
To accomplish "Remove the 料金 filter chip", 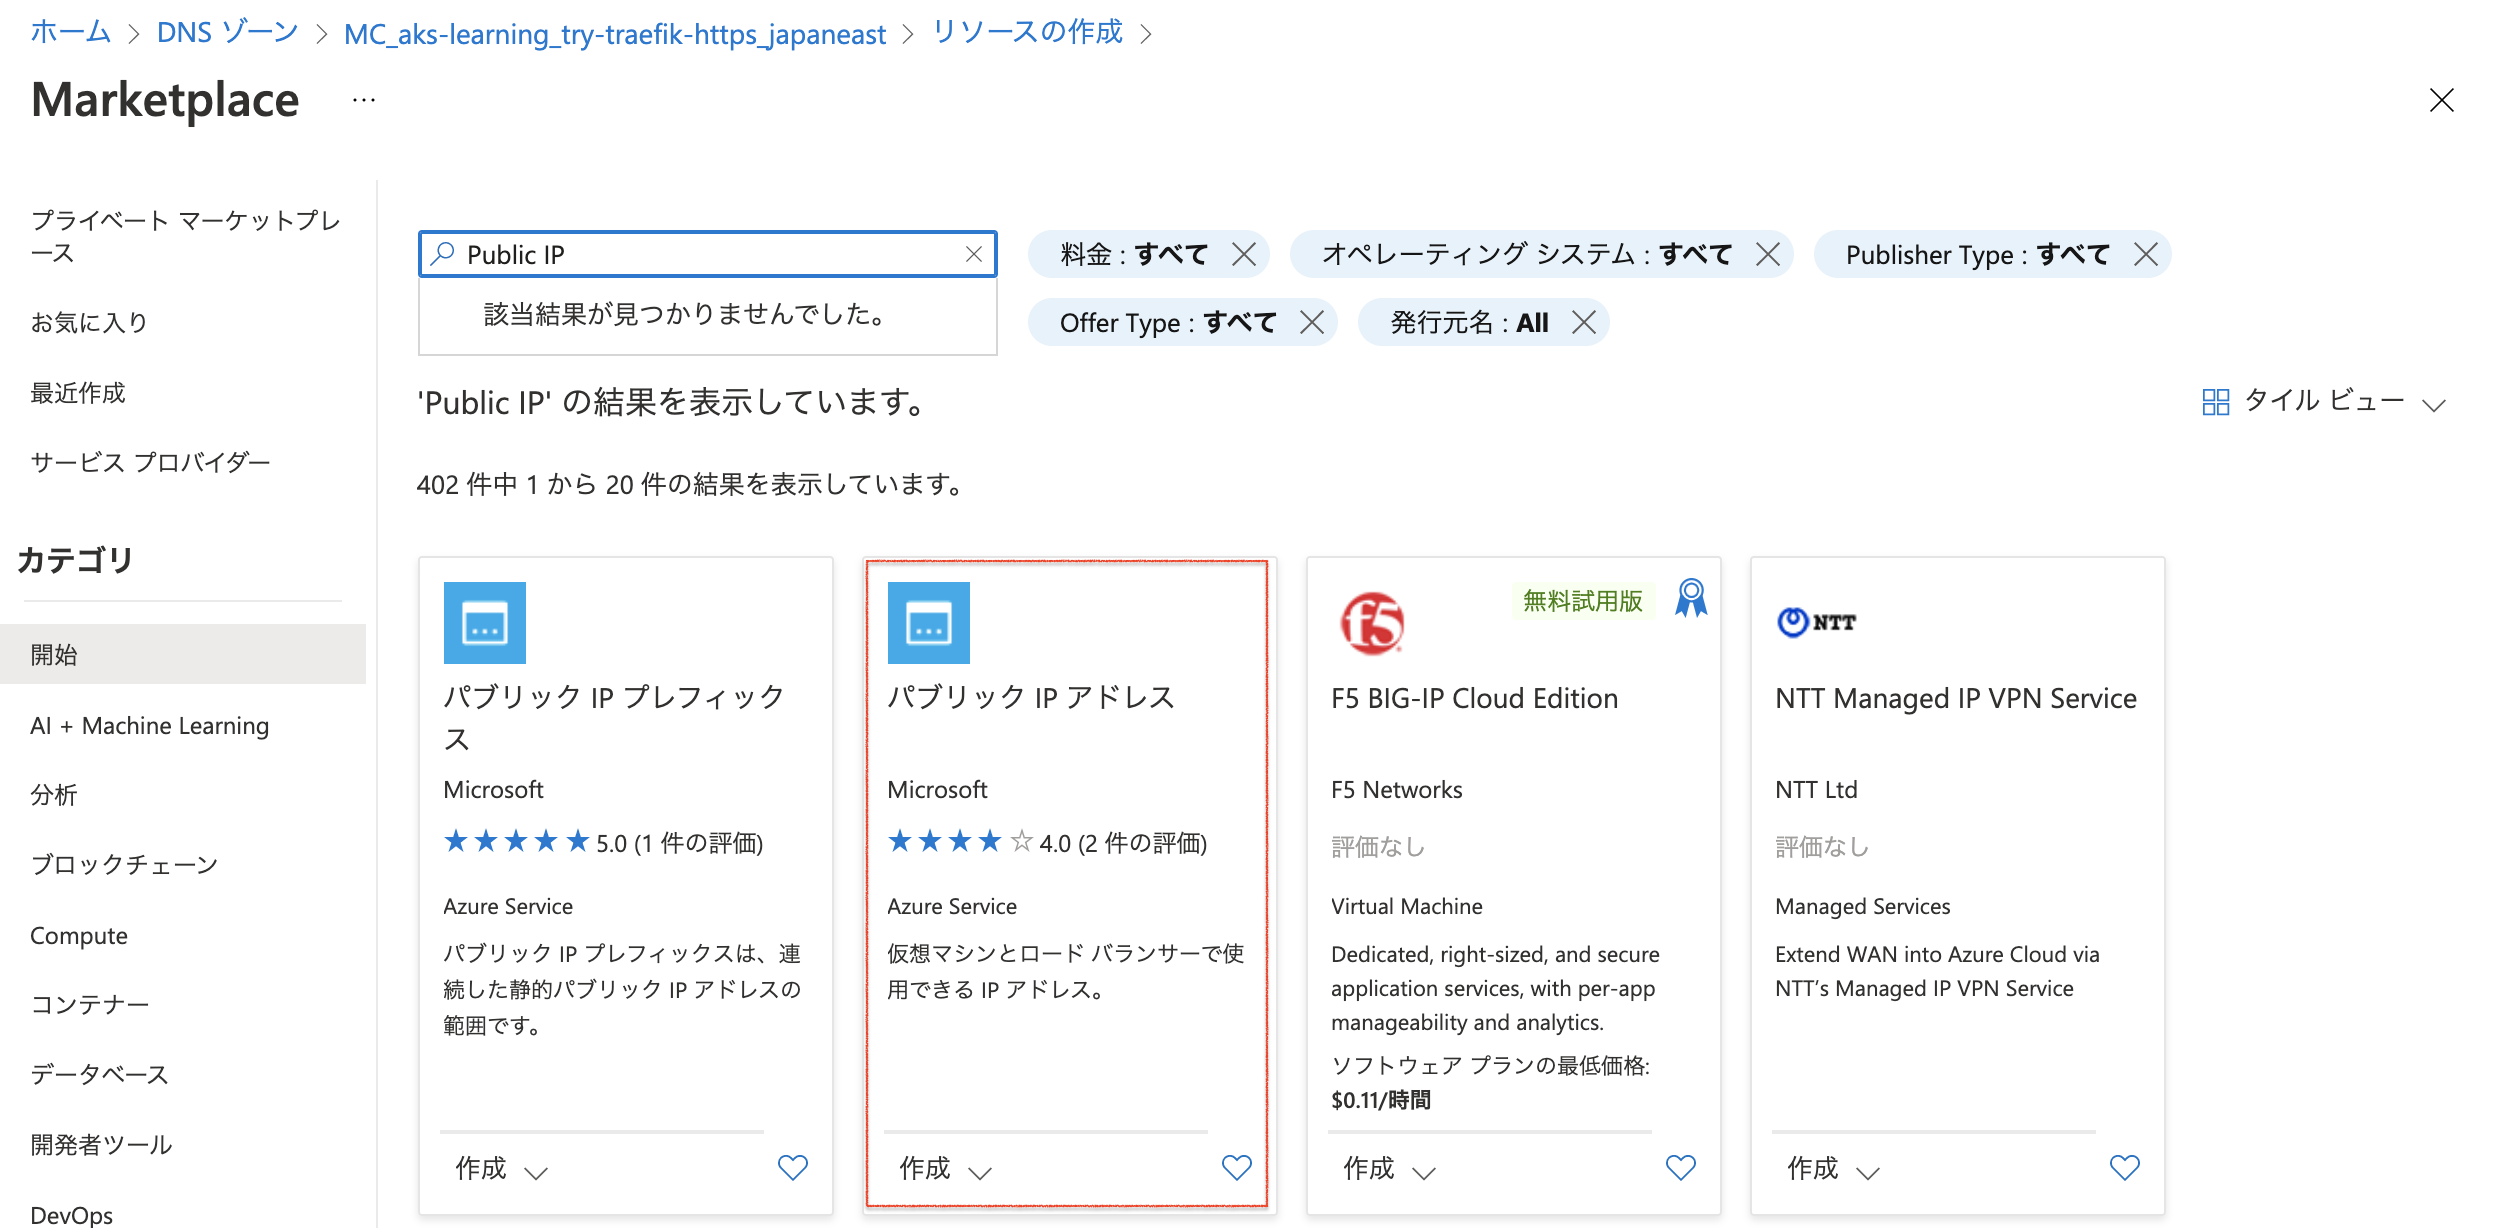I will click(x=1244, y=254).
